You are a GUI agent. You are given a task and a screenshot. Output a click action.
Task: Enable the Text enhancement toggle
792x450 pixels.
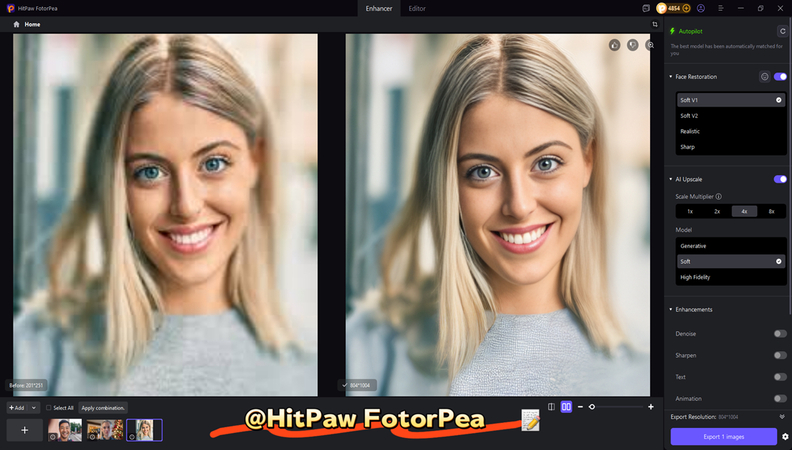click(780, 377)
